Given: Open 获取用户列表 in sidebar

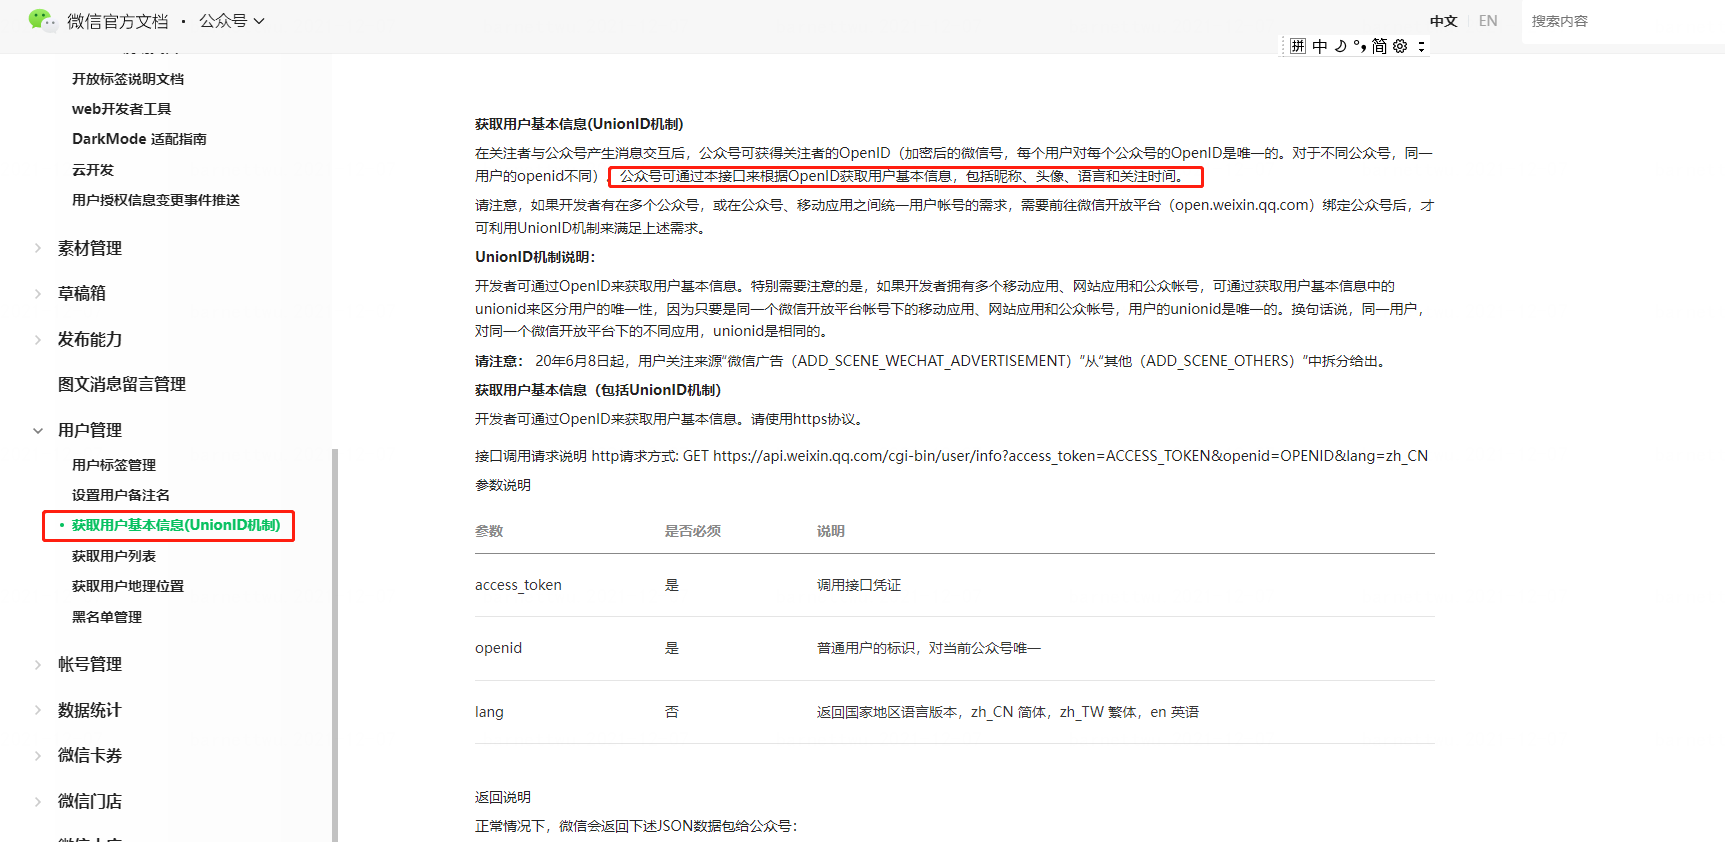Looking at the screenshot, I should tap(114, 556).
